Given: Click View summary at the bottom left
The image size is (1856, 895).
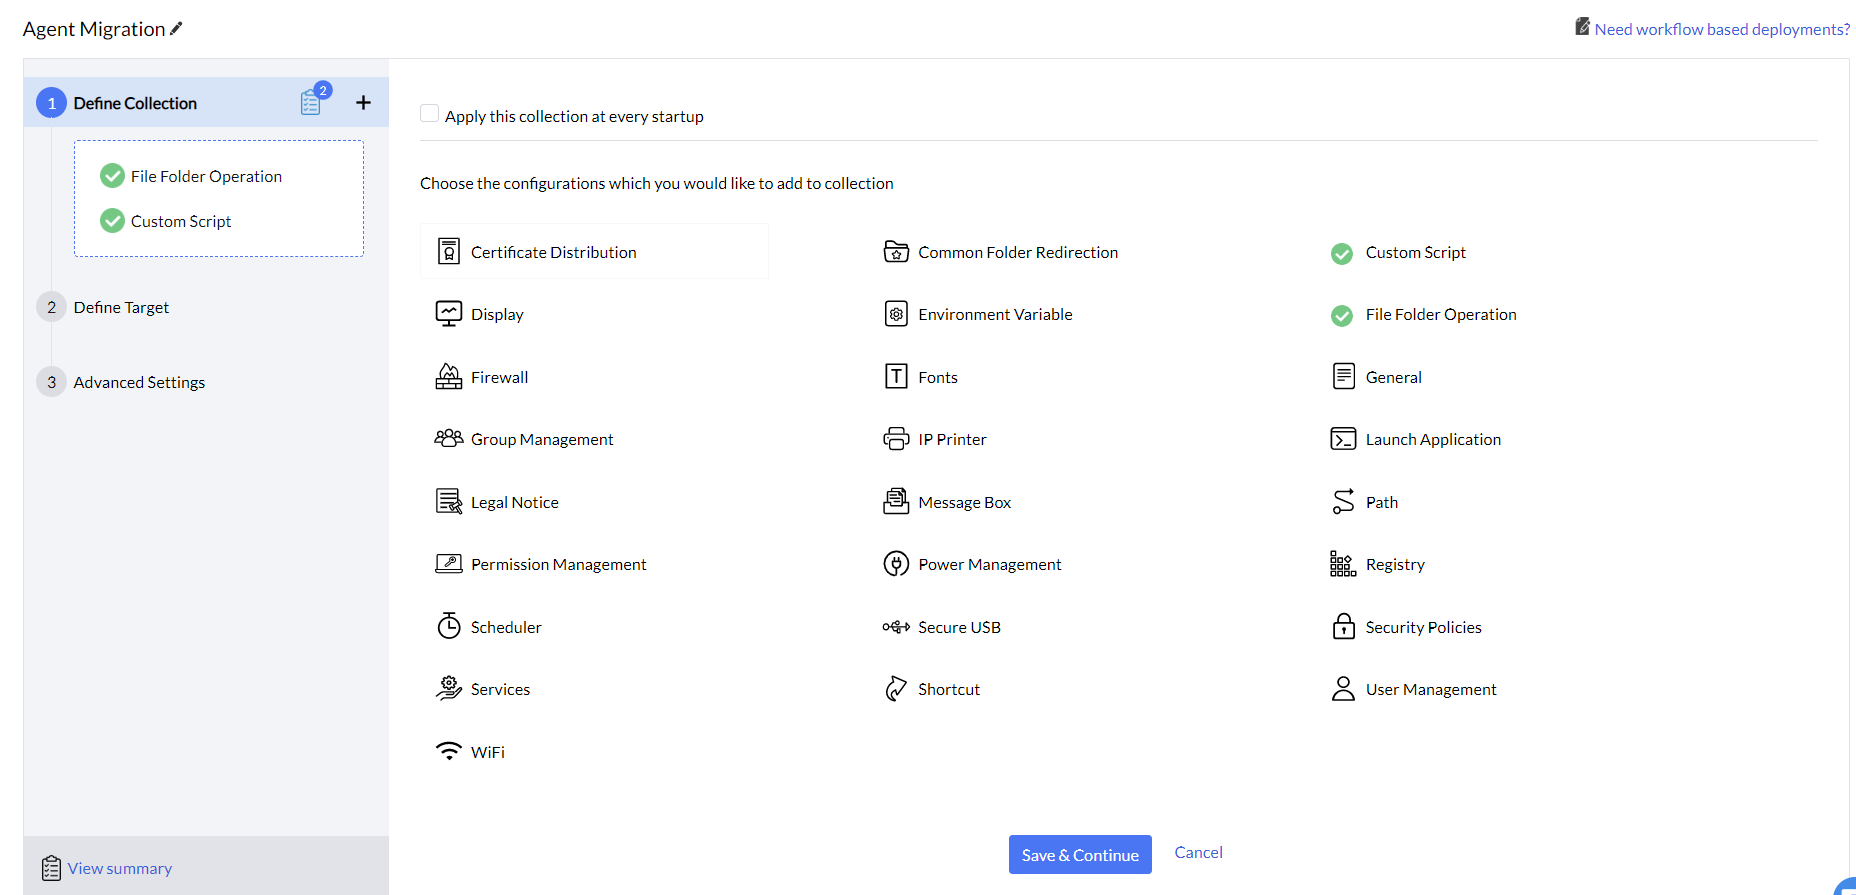Looking at the screenshot, I should pyautogui.click(x=119, y=868).
